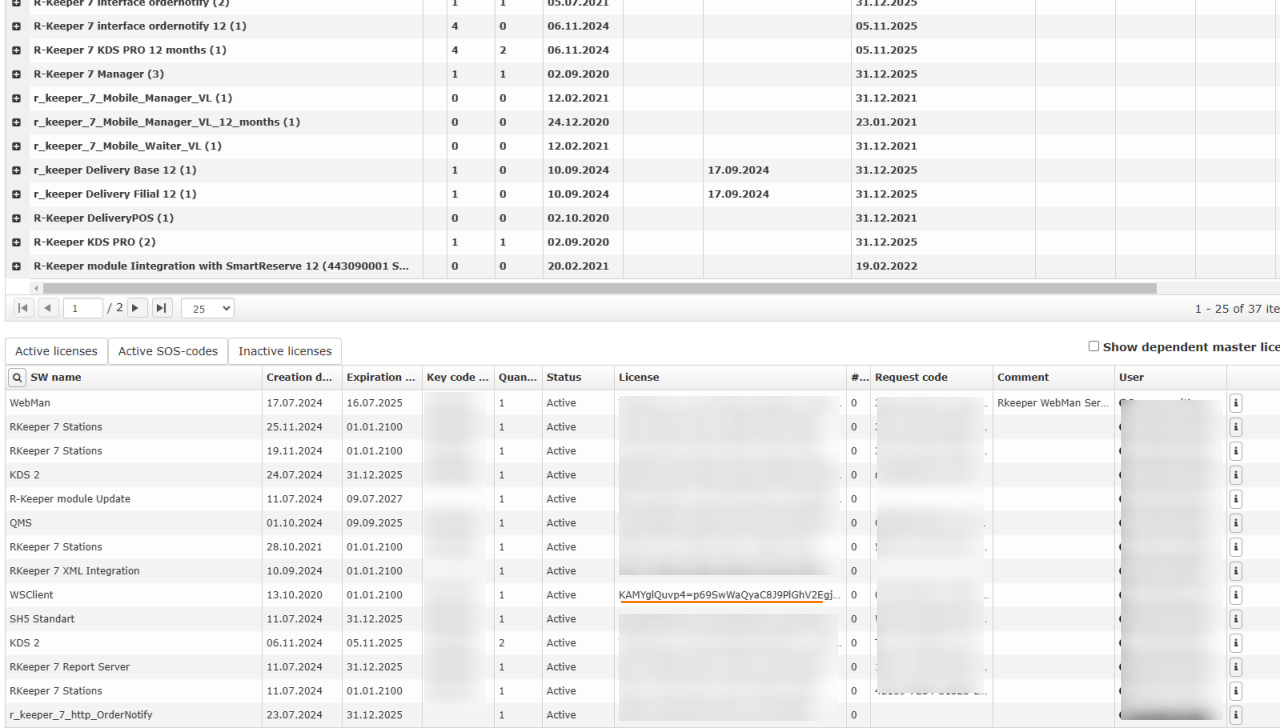Viewport: 1280px width, 728px height.
Task: Click the '1 - 25 of 37' items counter
Action: pos(1237,309)
